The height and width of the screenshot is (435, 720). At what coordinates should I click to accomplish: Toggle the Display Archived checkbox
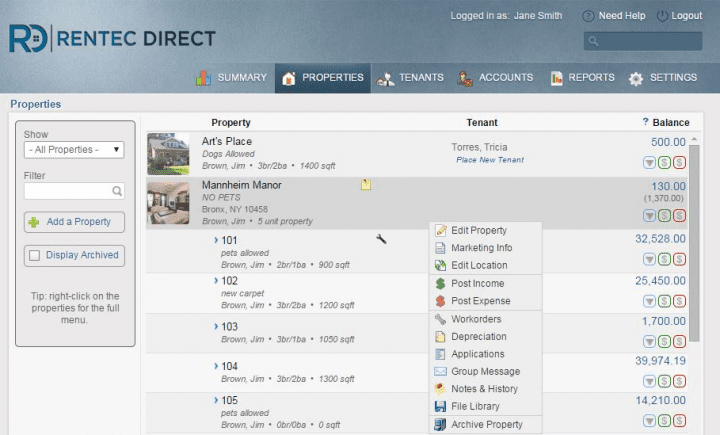pos(35,255)
